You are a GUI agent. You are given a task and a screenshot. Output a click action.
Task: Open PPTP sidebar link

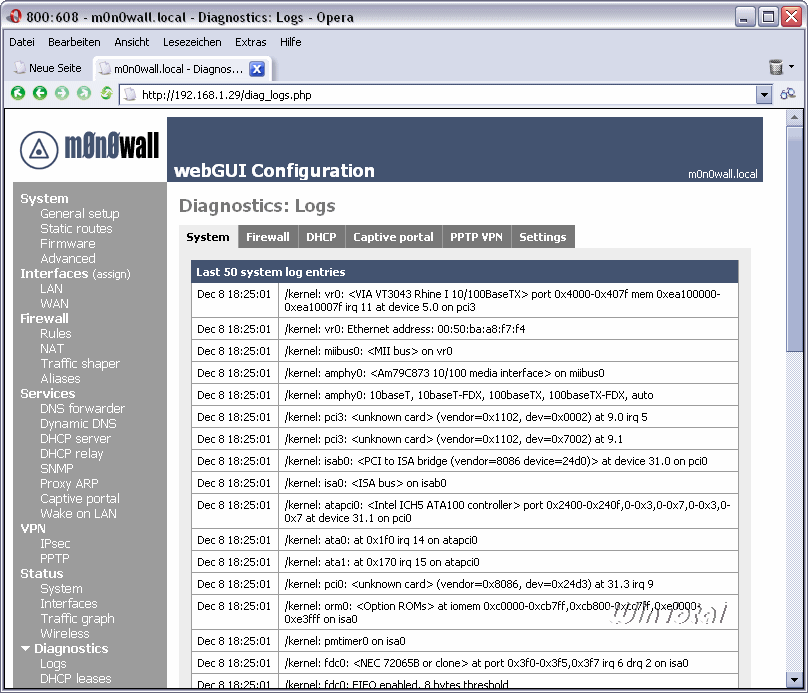55,559
